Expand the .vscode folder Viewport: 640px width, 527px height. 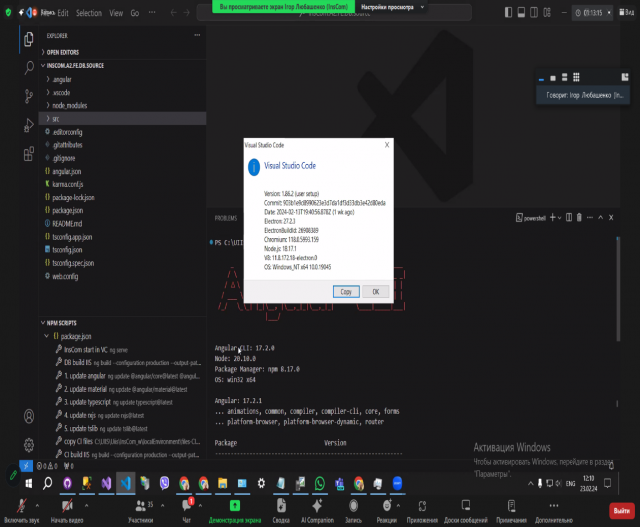tap(61, 92)
